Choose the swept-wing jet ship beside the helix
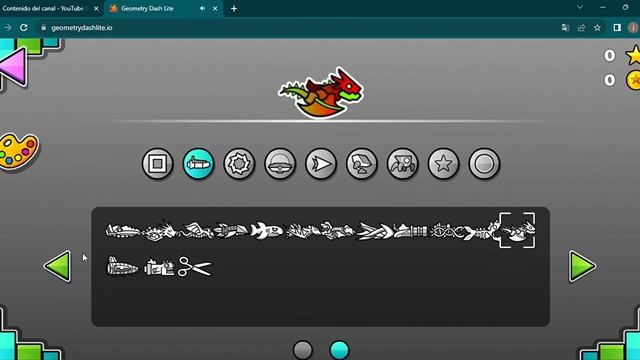Viewport: 640px width, 360px height. pos(374,231)
